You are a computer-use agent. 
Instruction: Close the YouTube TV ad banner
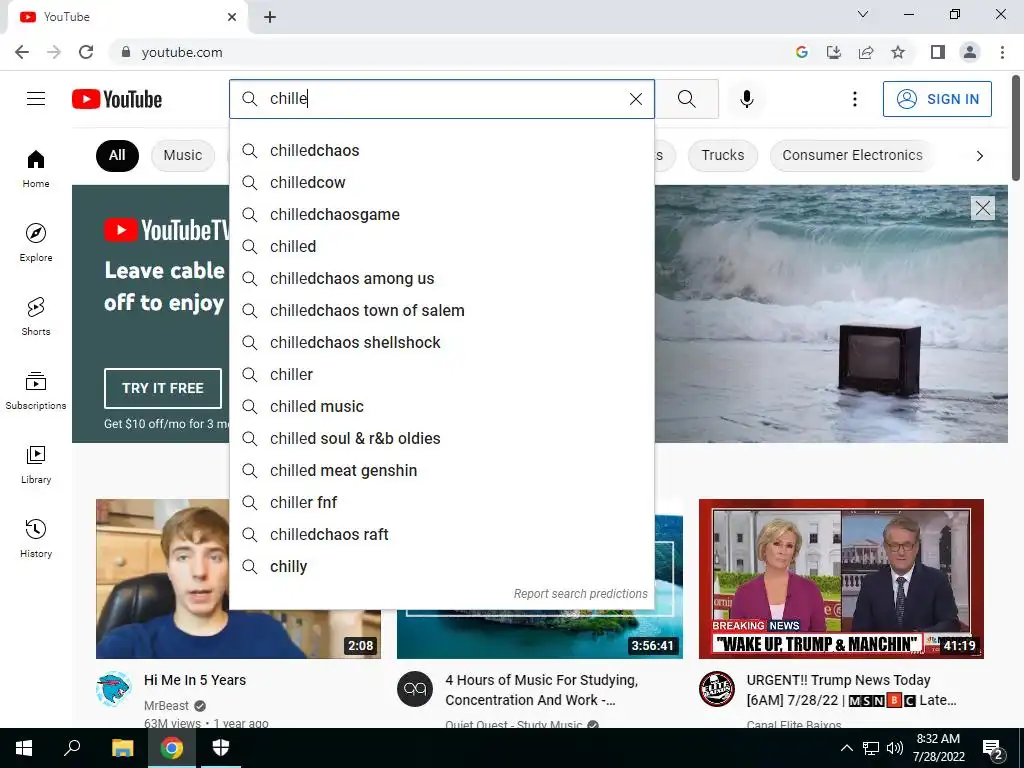click(982, 208)
